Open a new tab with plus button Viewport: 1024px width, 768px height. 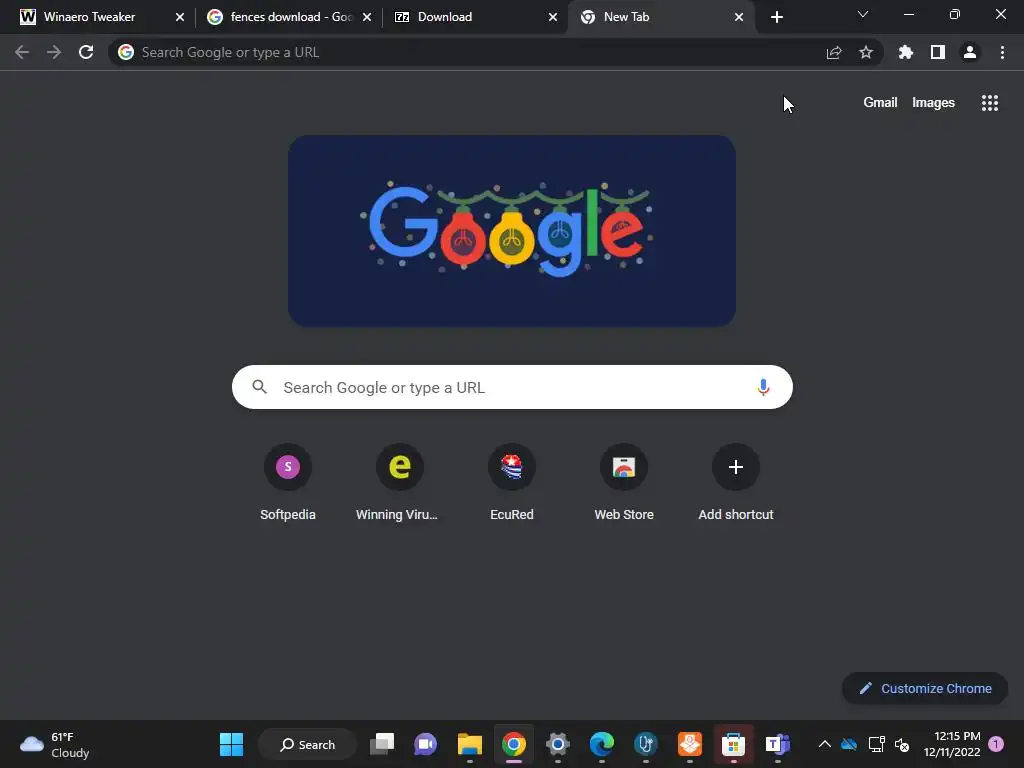pos(776,17)
